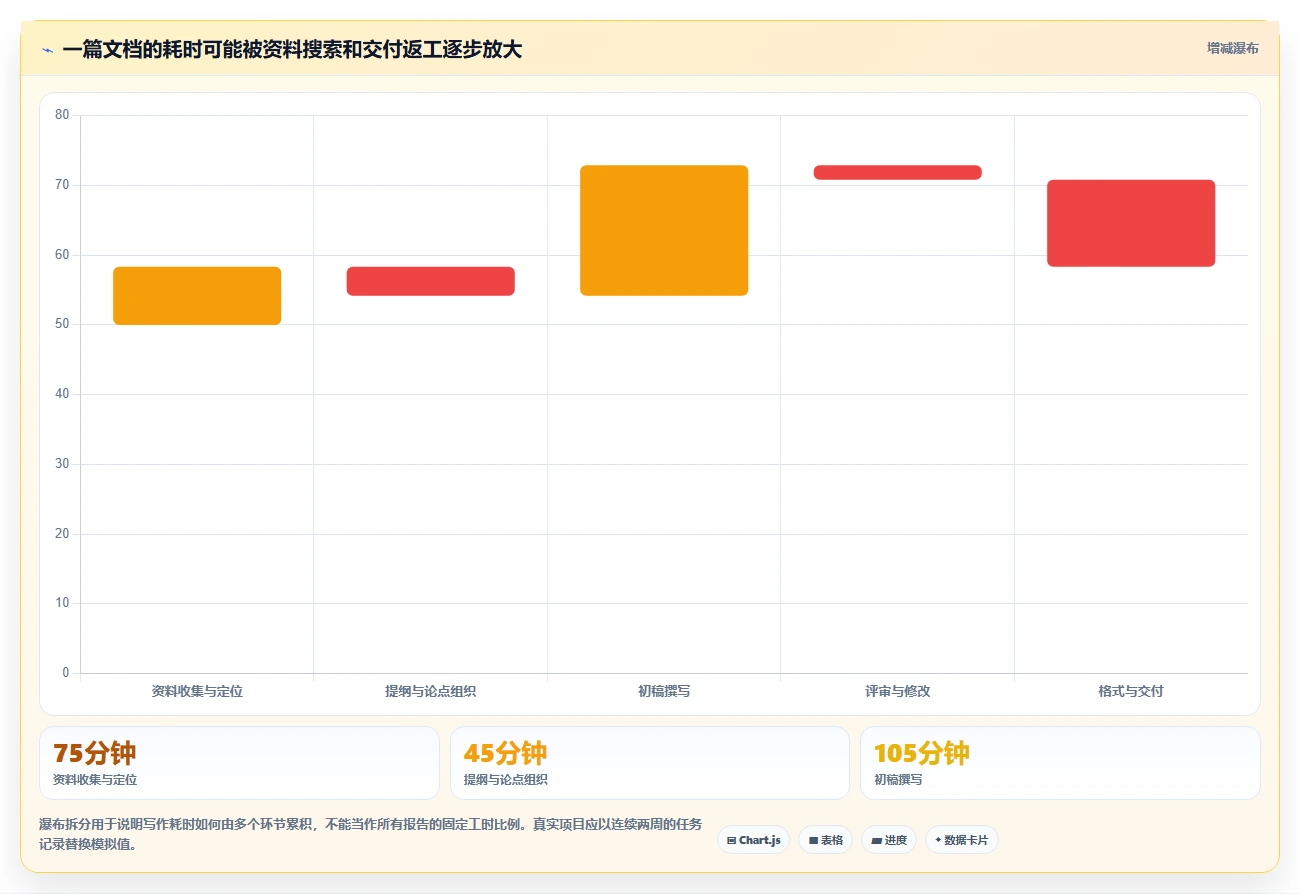Click the large orange 初稿撰写 bar
Viewport: 1300px width, 894px height.
pos(664,230)
